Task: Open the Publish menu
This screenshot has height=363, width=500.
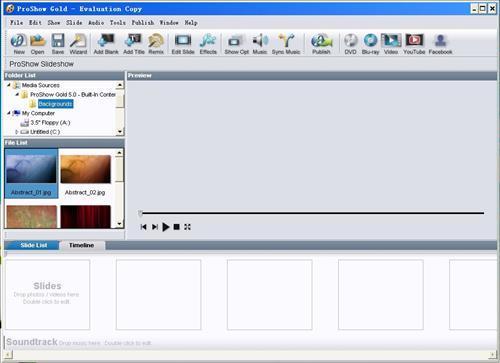Action: 143,23
